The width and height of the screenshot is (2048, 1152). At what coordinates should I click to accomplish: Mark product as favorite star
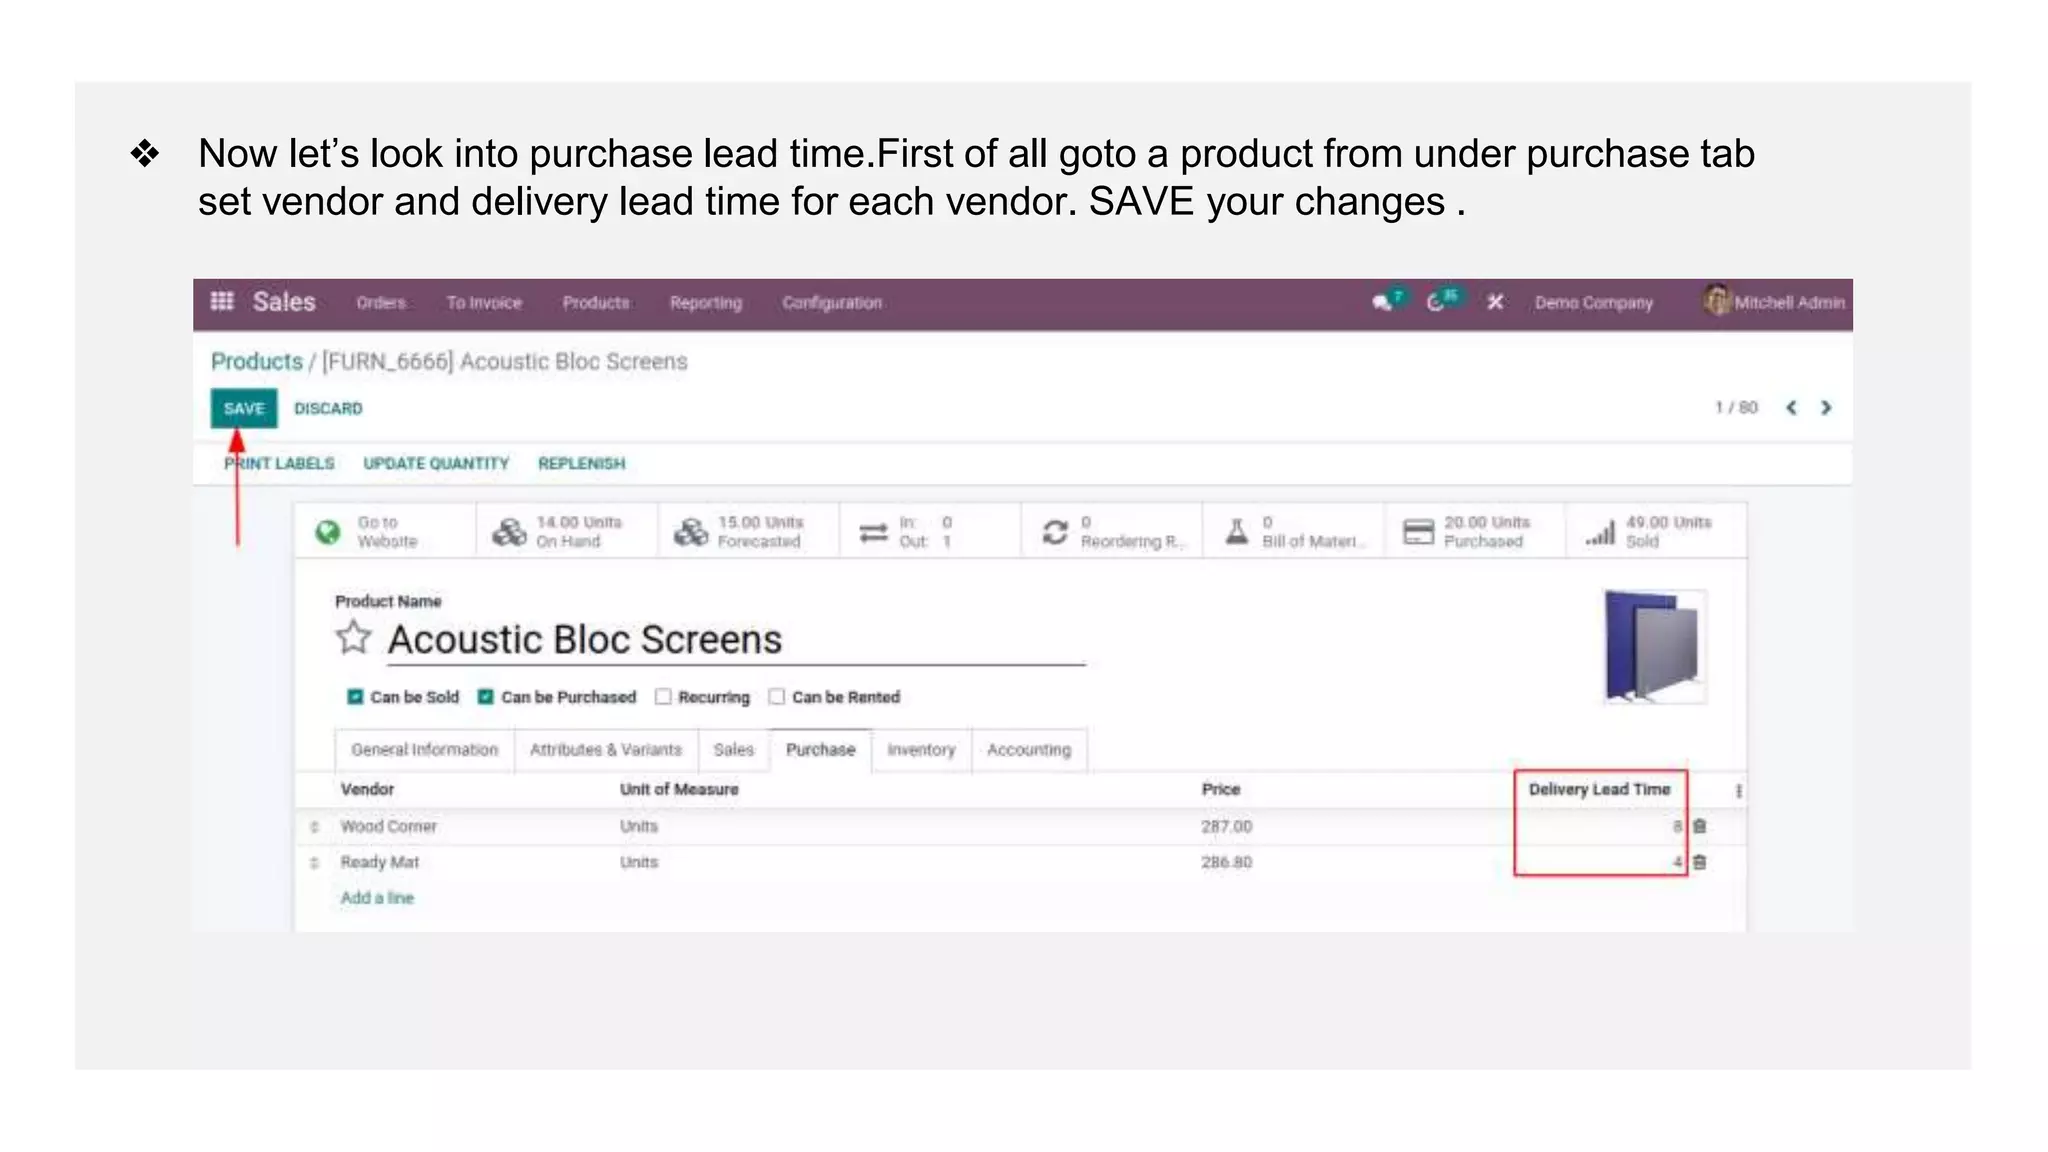coord(353,638)
